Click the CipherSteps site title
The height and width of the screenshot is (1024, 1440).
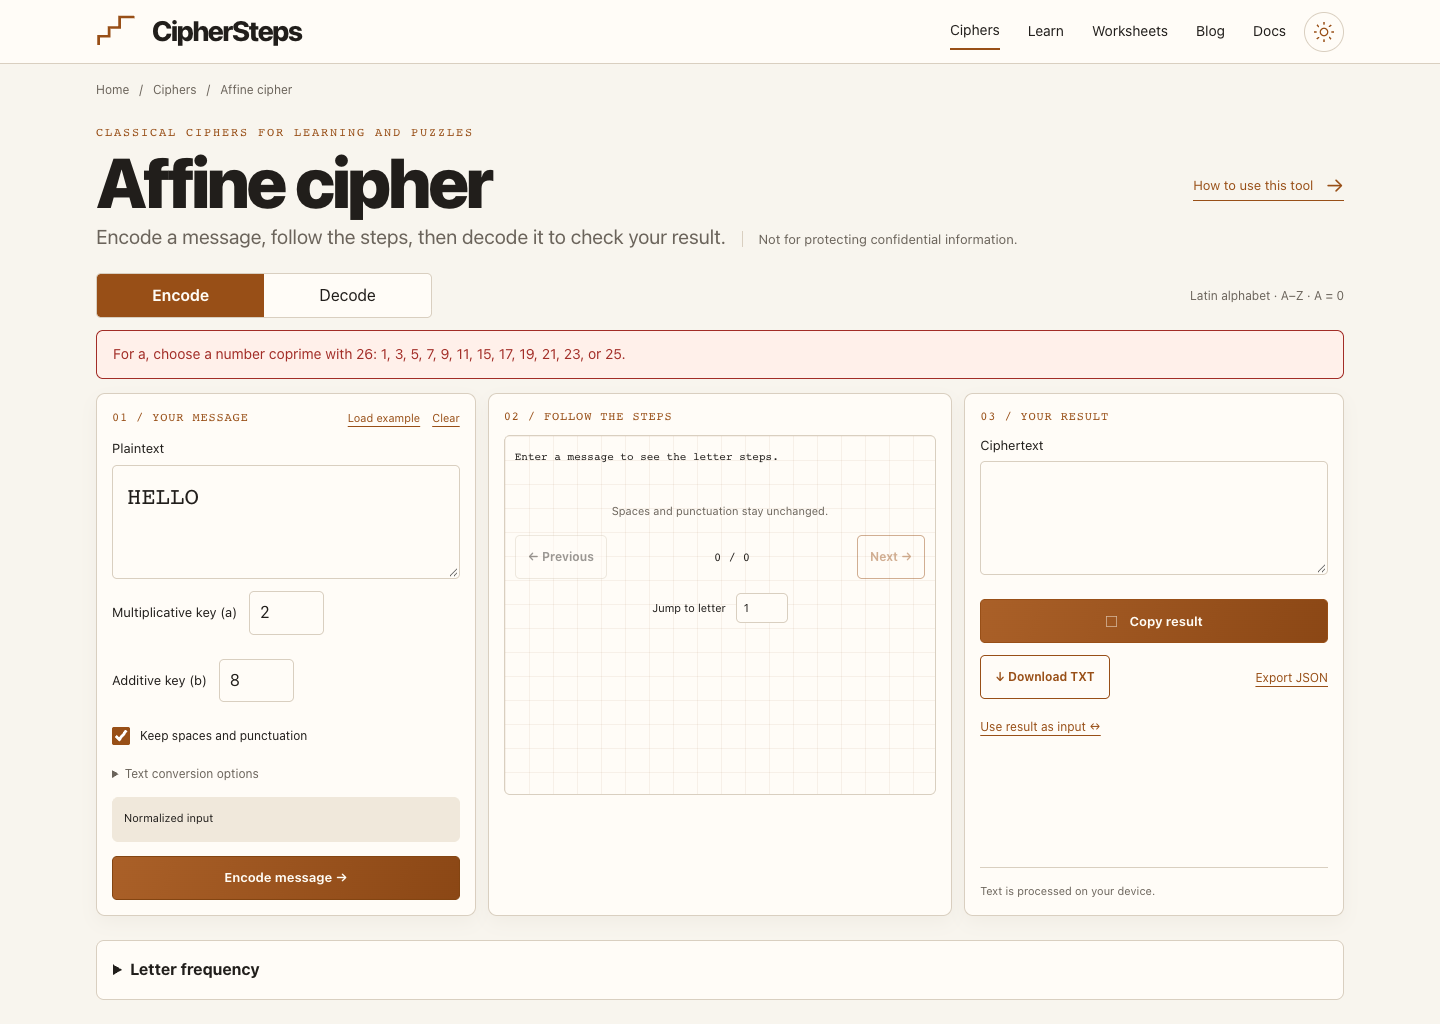pyautogui.click(x=227, y=32)
